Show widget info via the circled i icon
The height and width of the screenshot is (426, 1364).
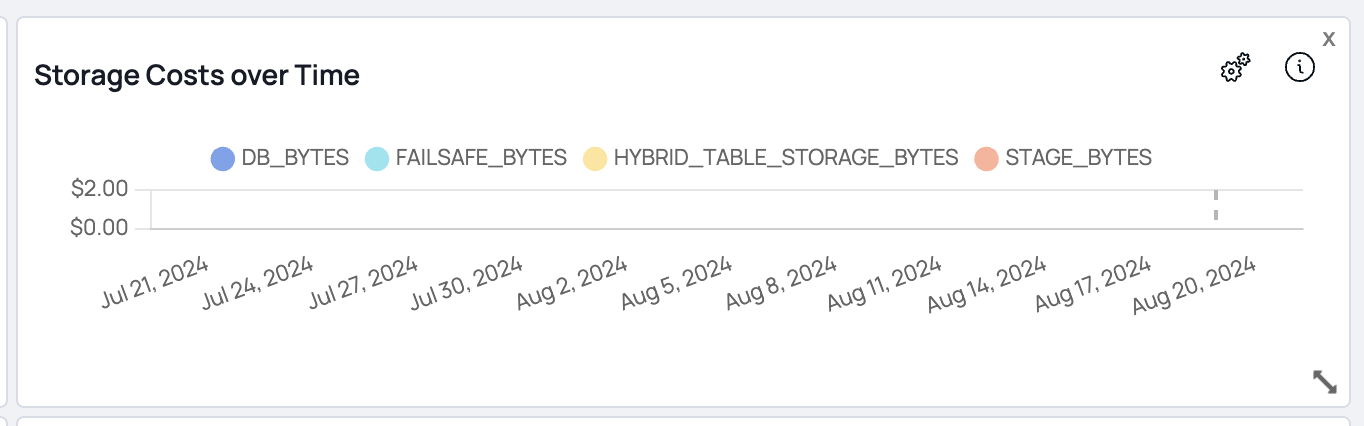coord(1299,68)
